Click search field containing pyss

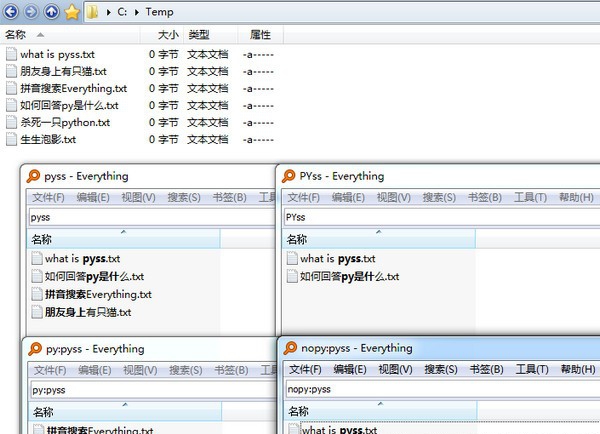click(152, 217)
